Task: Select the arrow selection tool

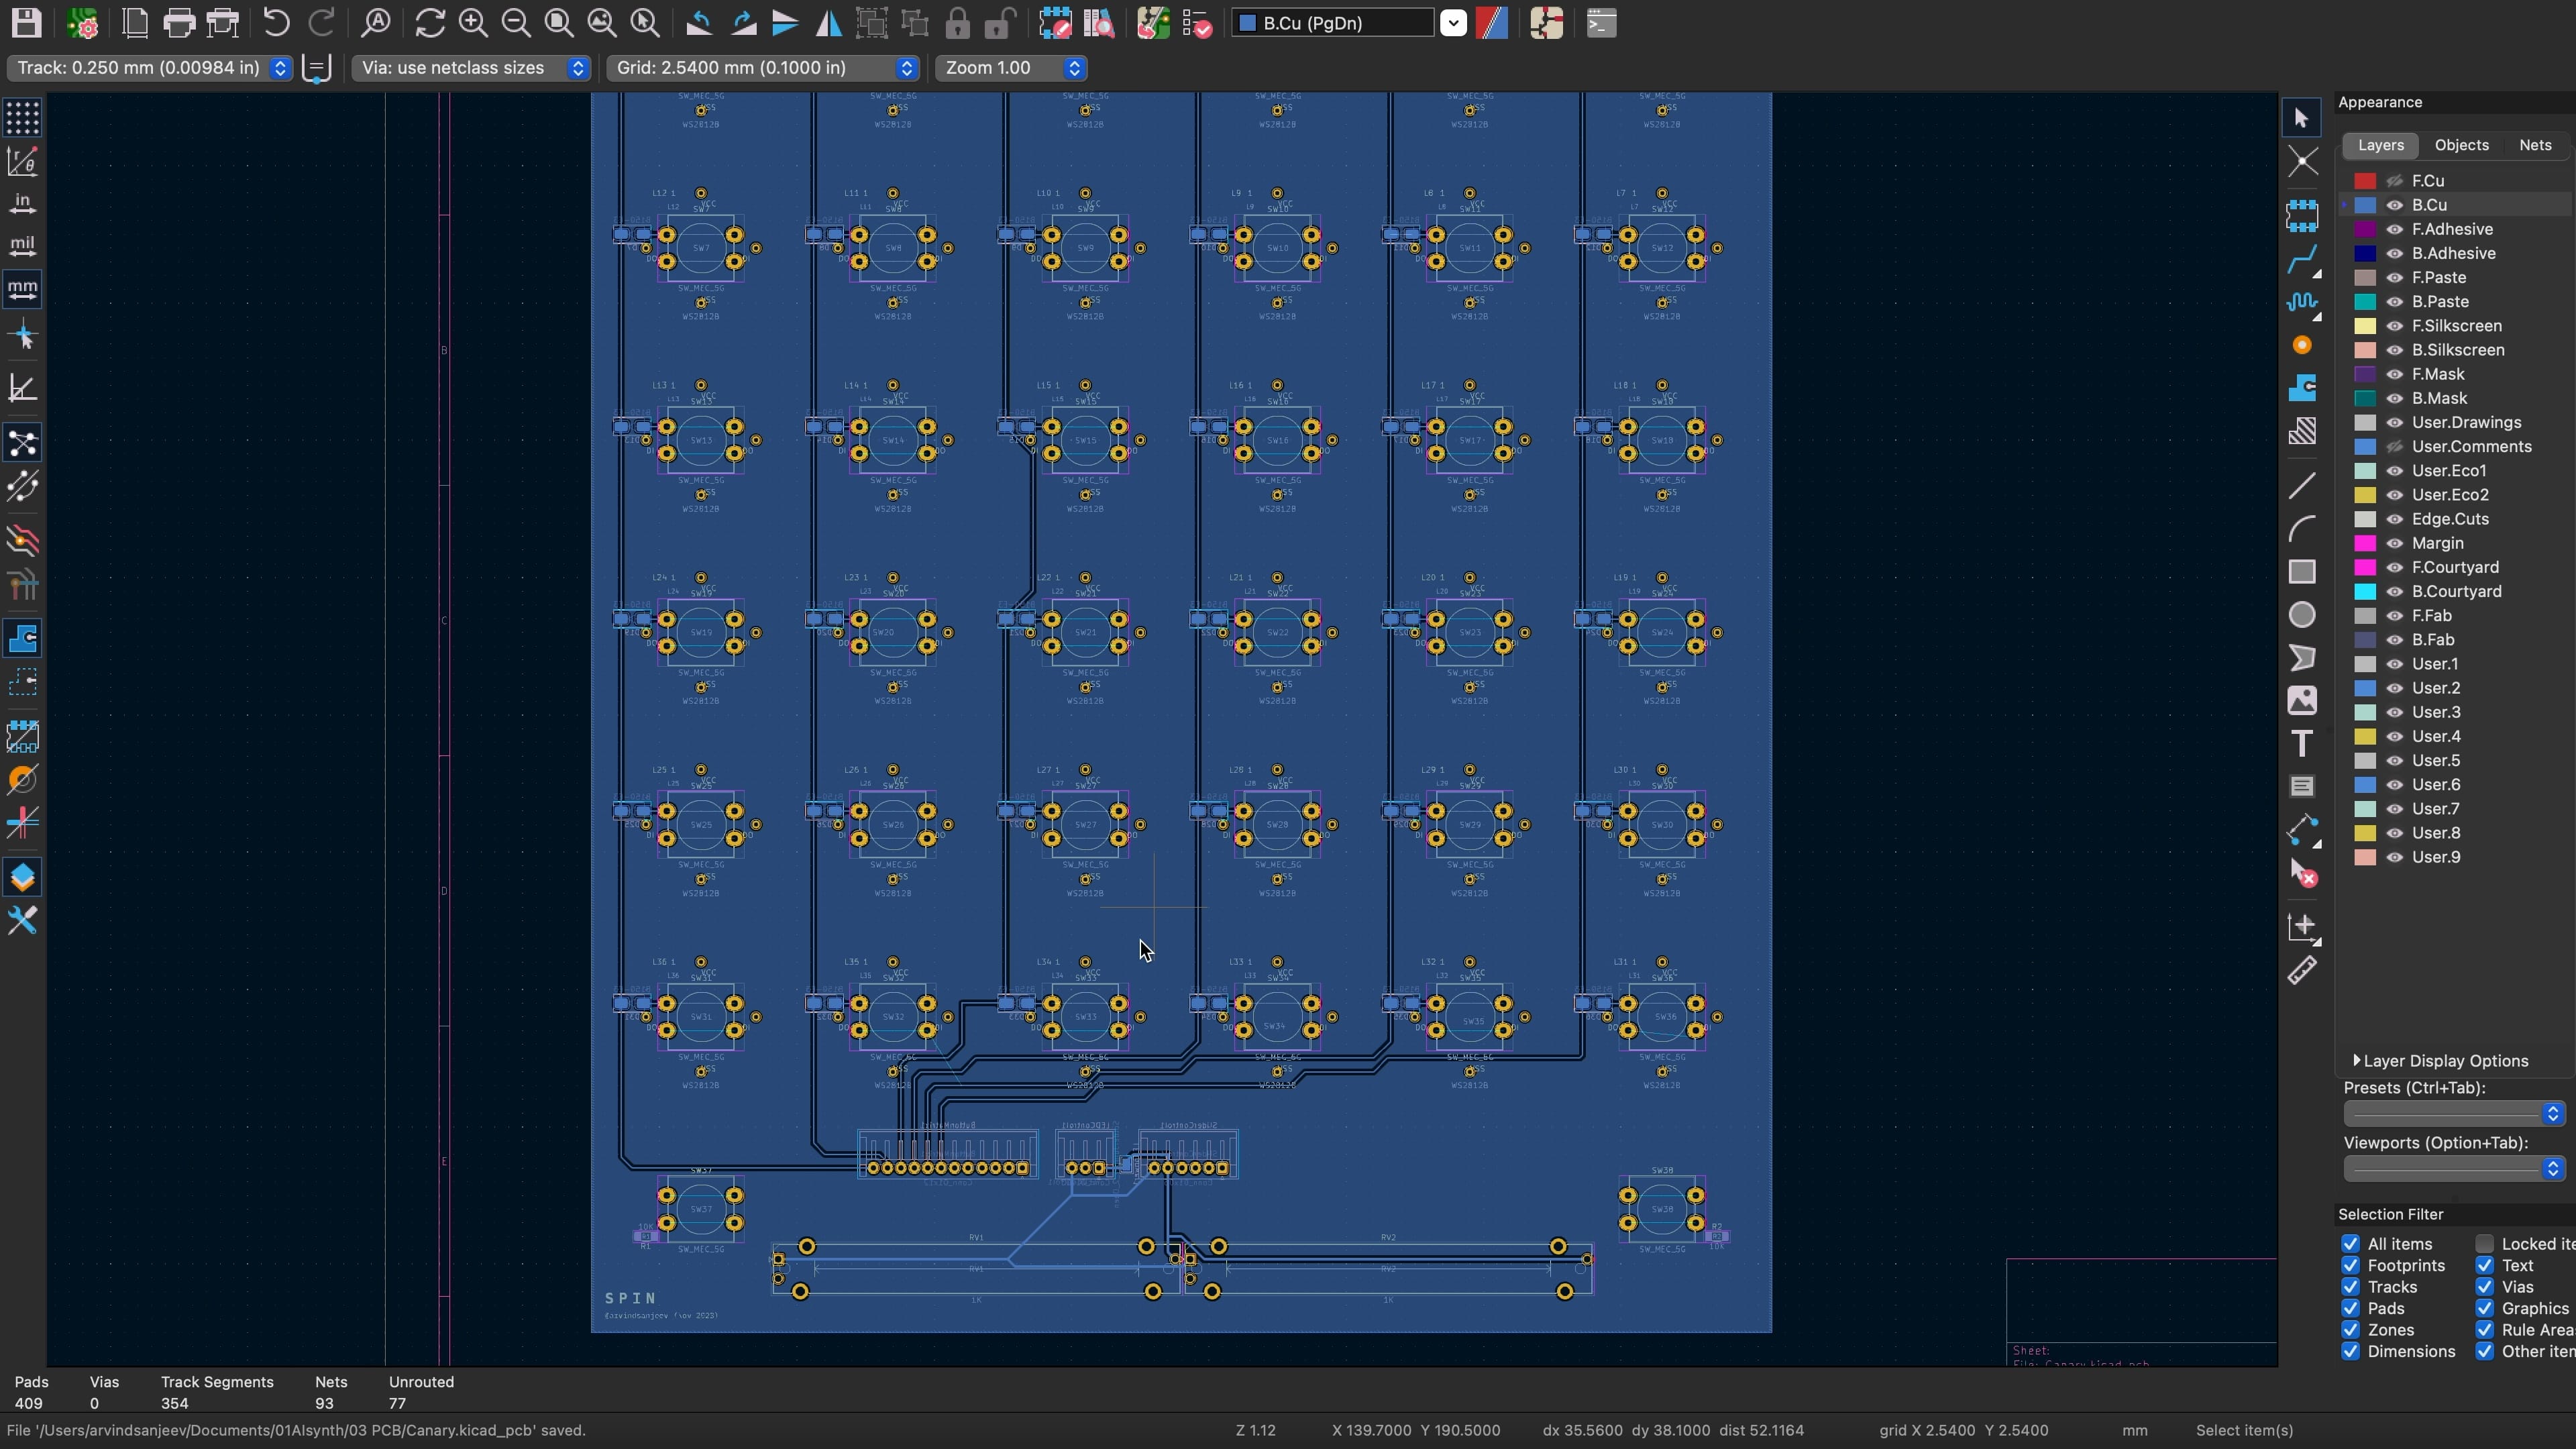Action: click(2302, 118)
